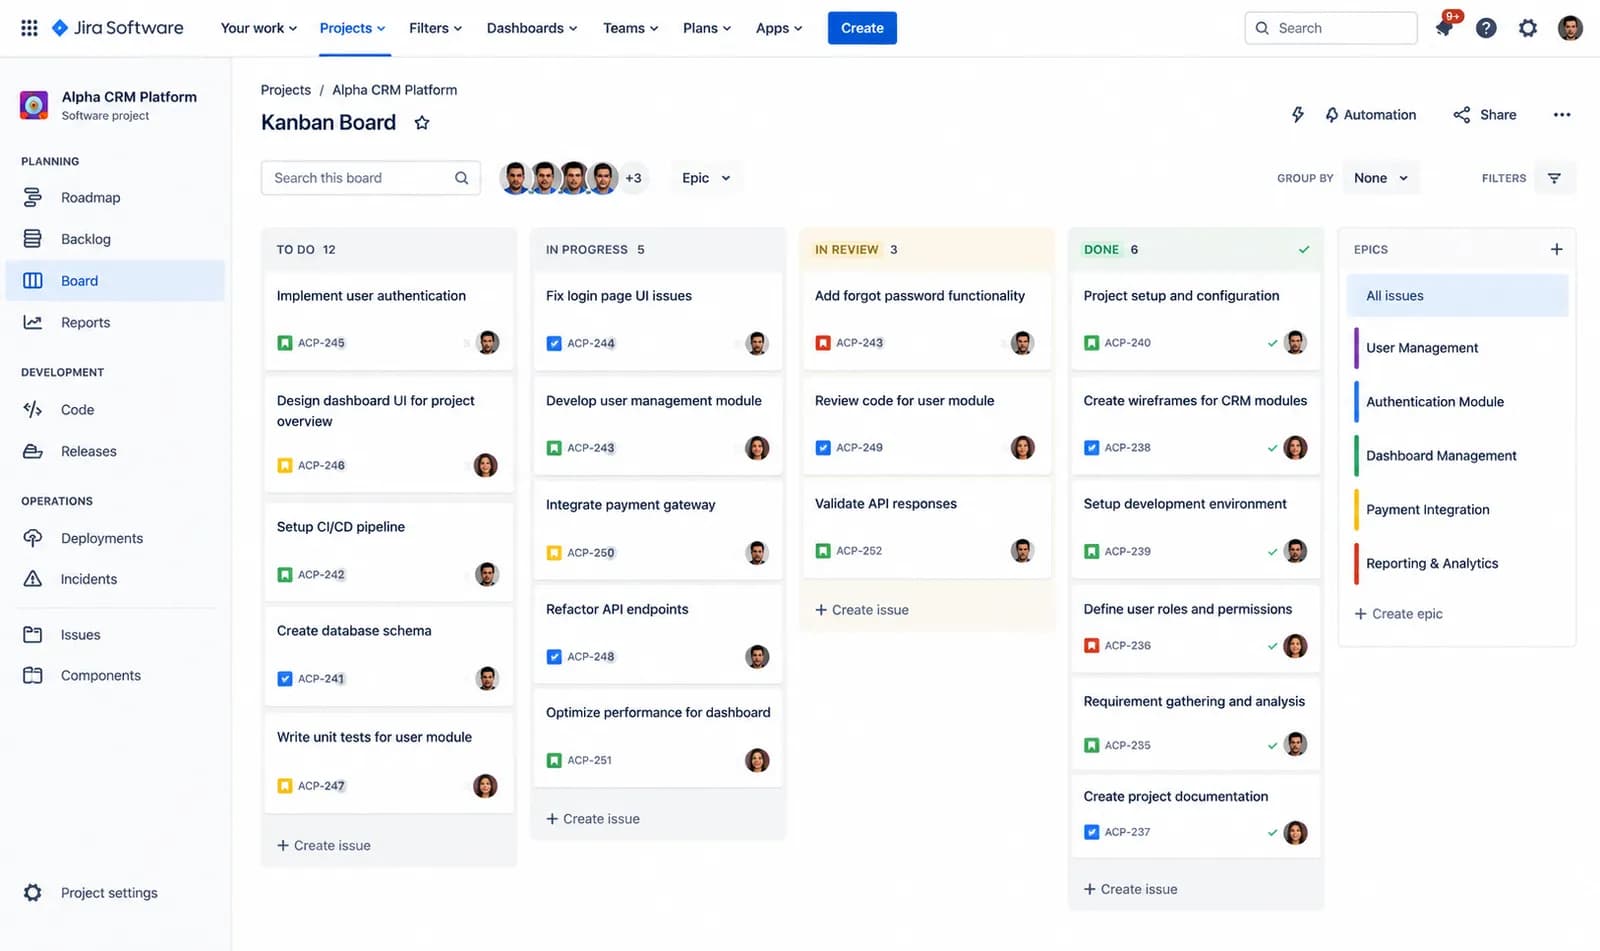
Task: Click in the Search this board field
Action: [x=370, y=178]
